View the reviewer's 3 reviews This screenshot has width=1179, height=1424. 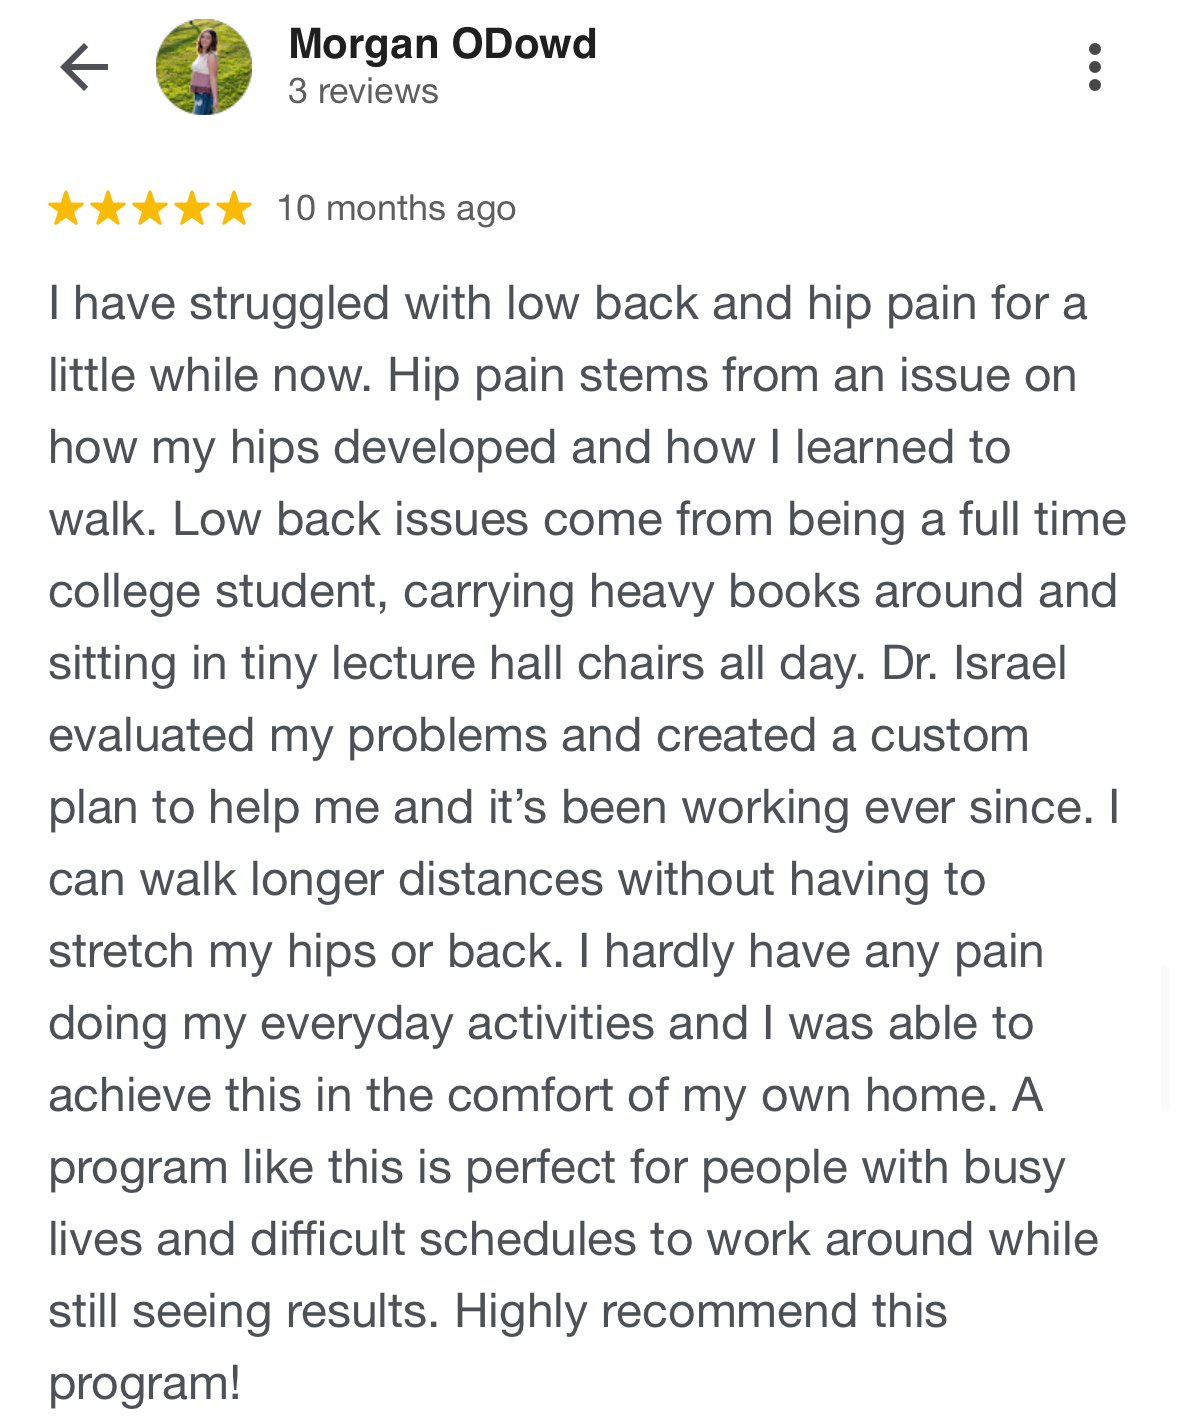click(x=363, y=92)
